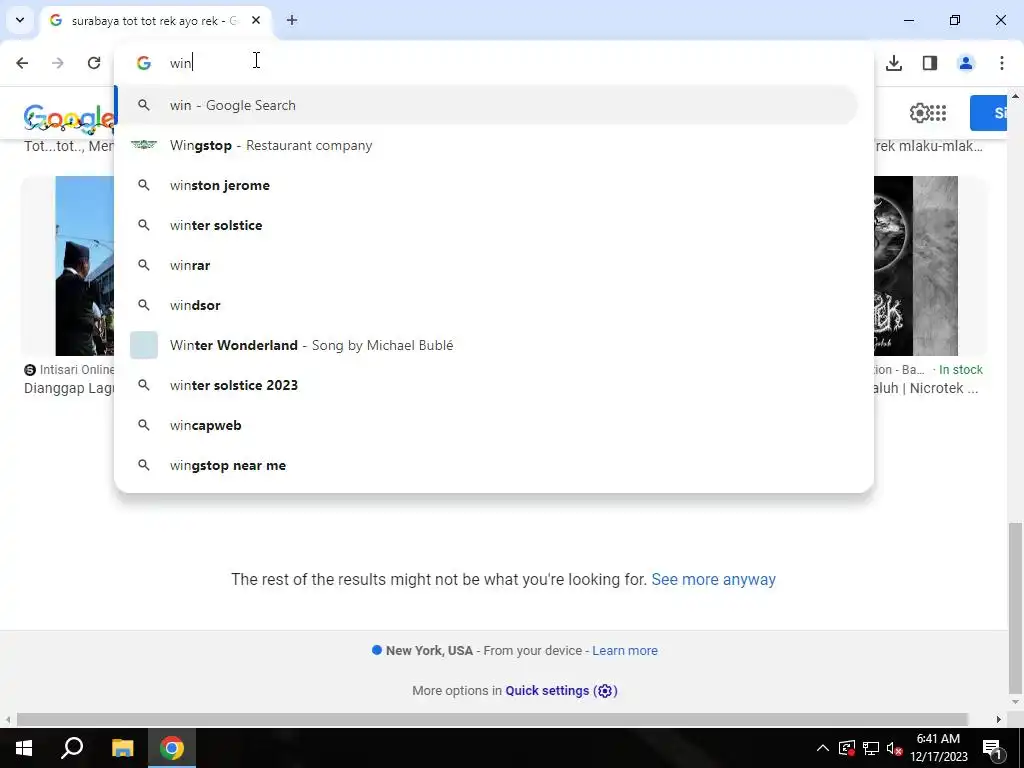This screenshot has height=768, width=1024.
Task: Open Google quick settings gear icon
Action: (919, 113)
